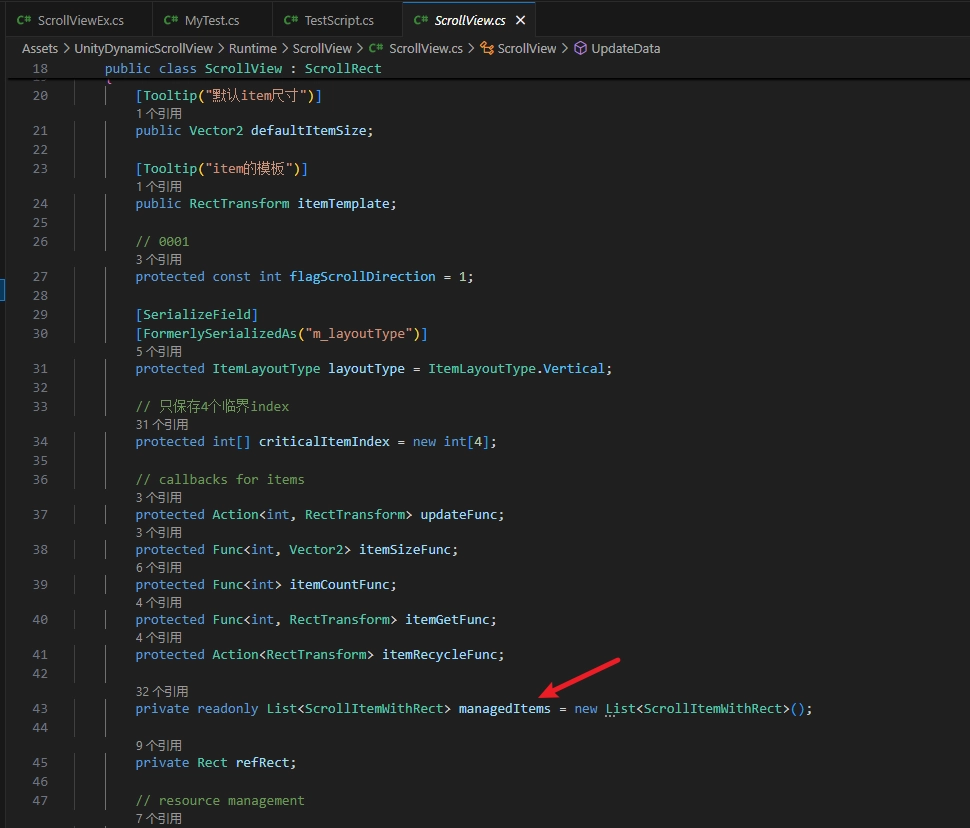Click the C# file icon in breadcrumb
This screenshot has width=970, height=828.
click(x=376, y=48)
